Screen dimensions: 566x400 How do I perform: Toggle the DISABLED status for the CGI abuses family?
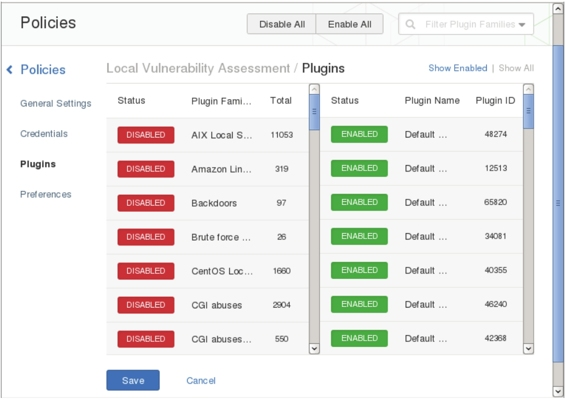[x=146, y=305]
